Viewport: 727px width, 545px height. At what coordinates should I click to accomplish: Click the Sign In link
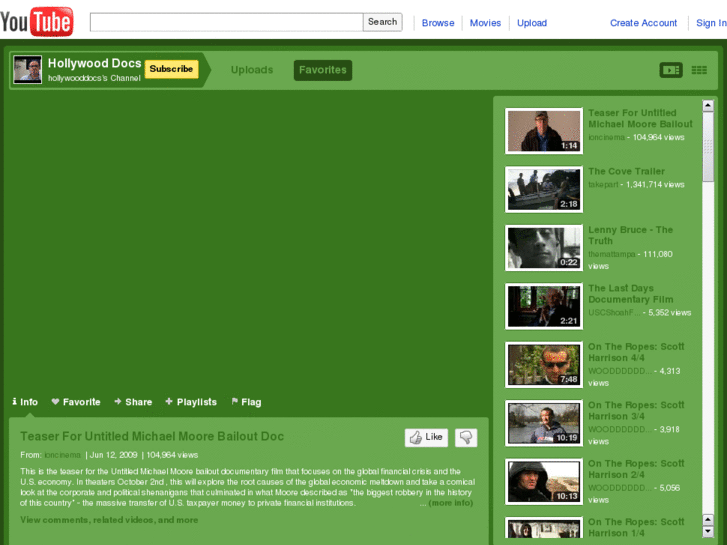pyautogui.click(x=711, y=23)
